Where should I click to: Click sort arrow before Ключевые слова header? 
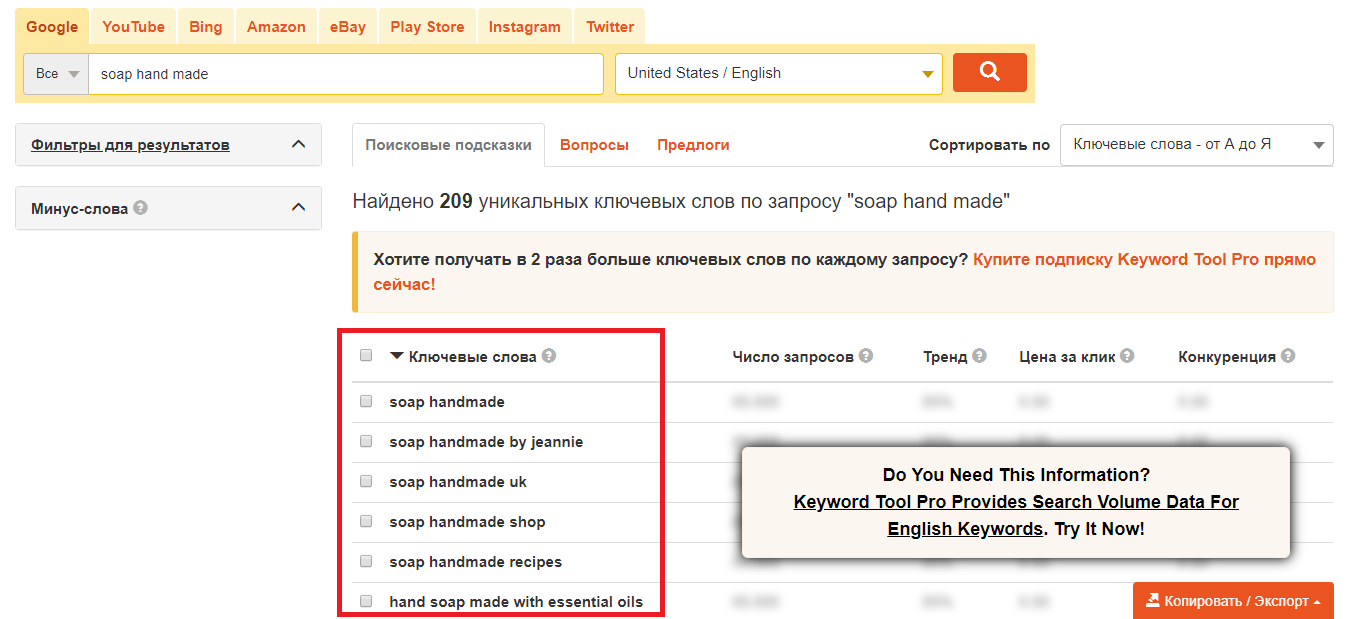[x=397, y=356]
